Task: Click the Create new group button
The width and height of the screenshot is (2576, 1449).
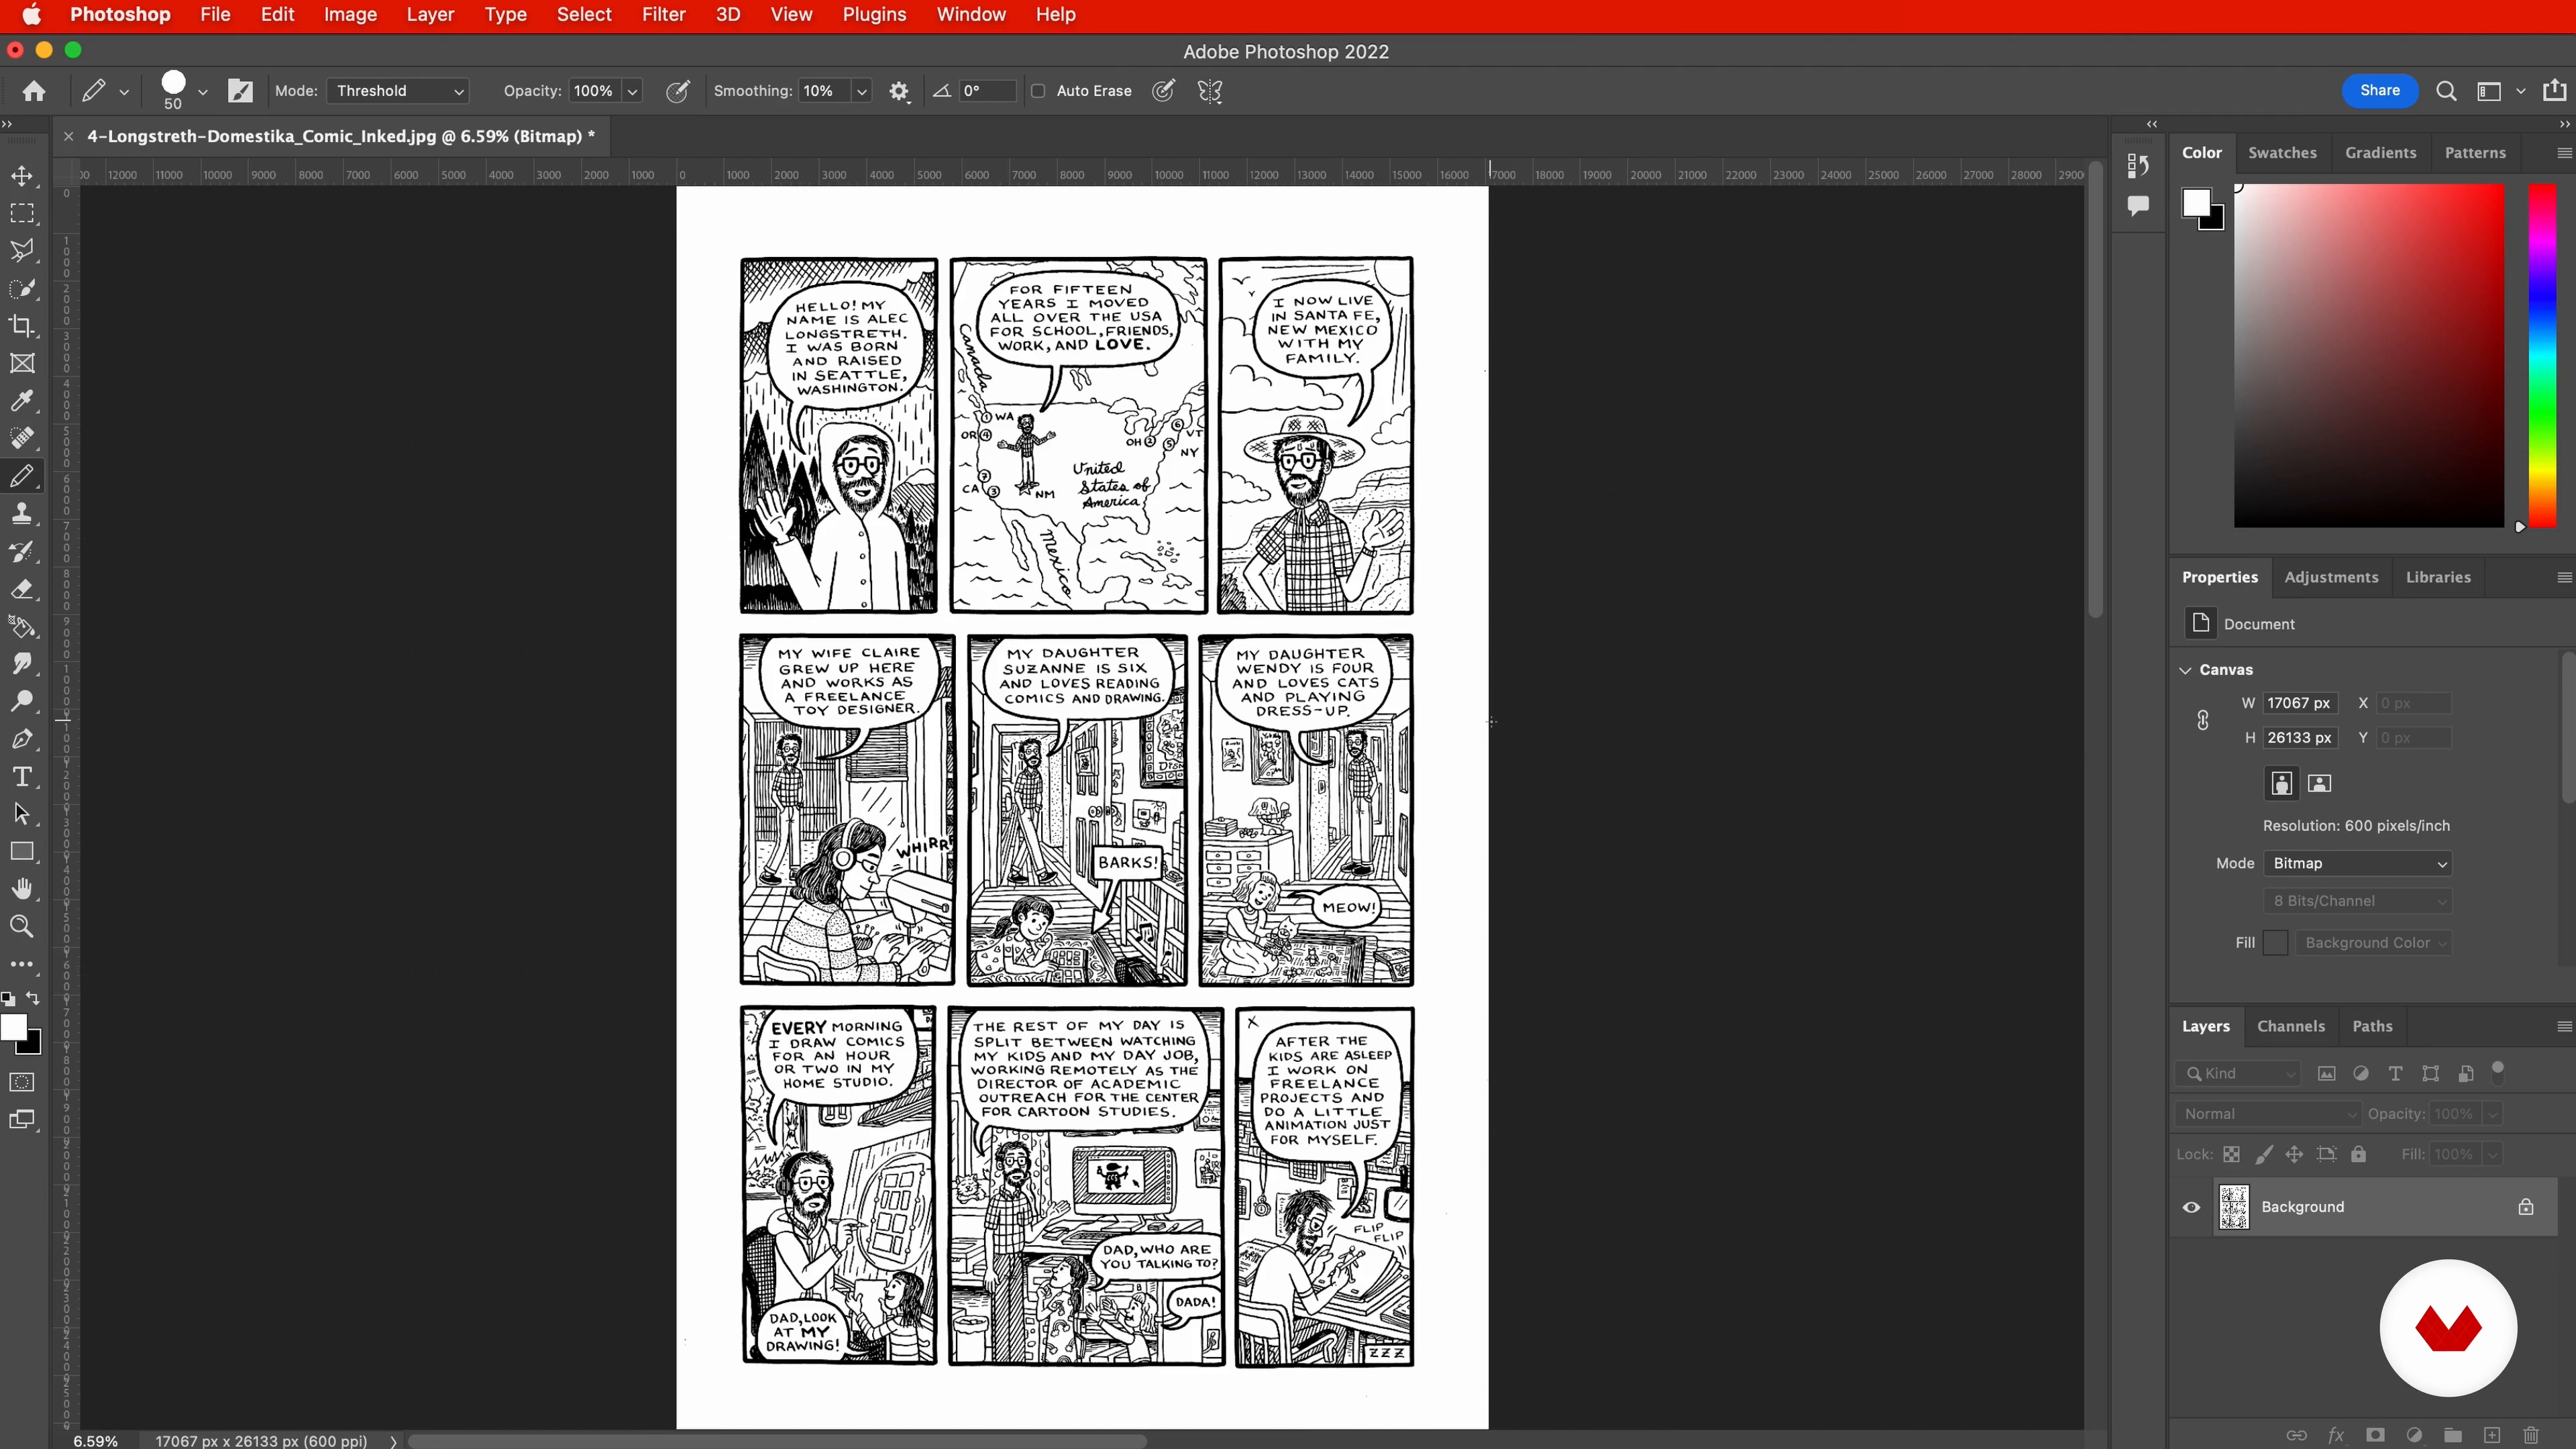Action: pos(2453,1435)
